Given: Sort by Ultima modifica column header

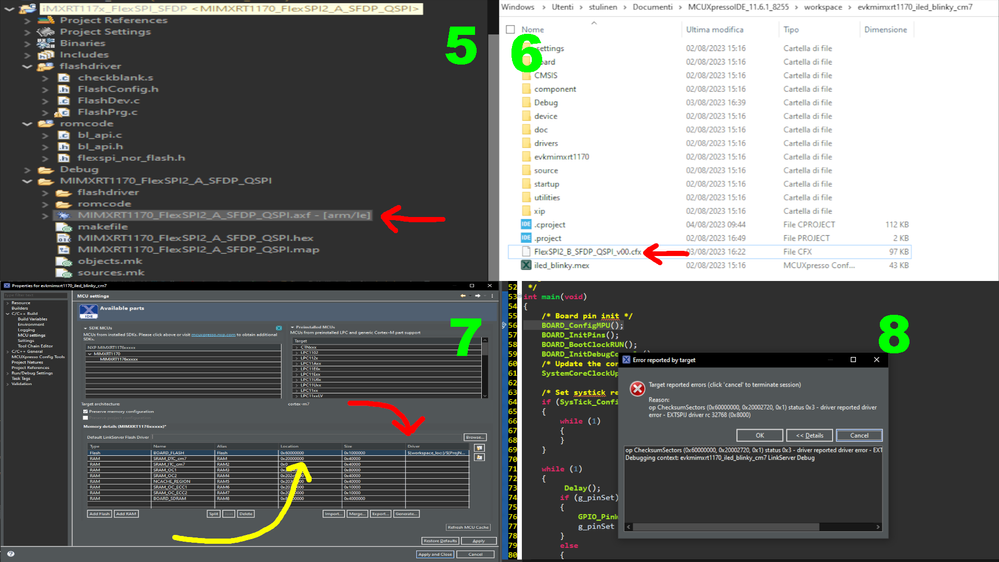Looking at the screenshot, I should coord(715,29).
